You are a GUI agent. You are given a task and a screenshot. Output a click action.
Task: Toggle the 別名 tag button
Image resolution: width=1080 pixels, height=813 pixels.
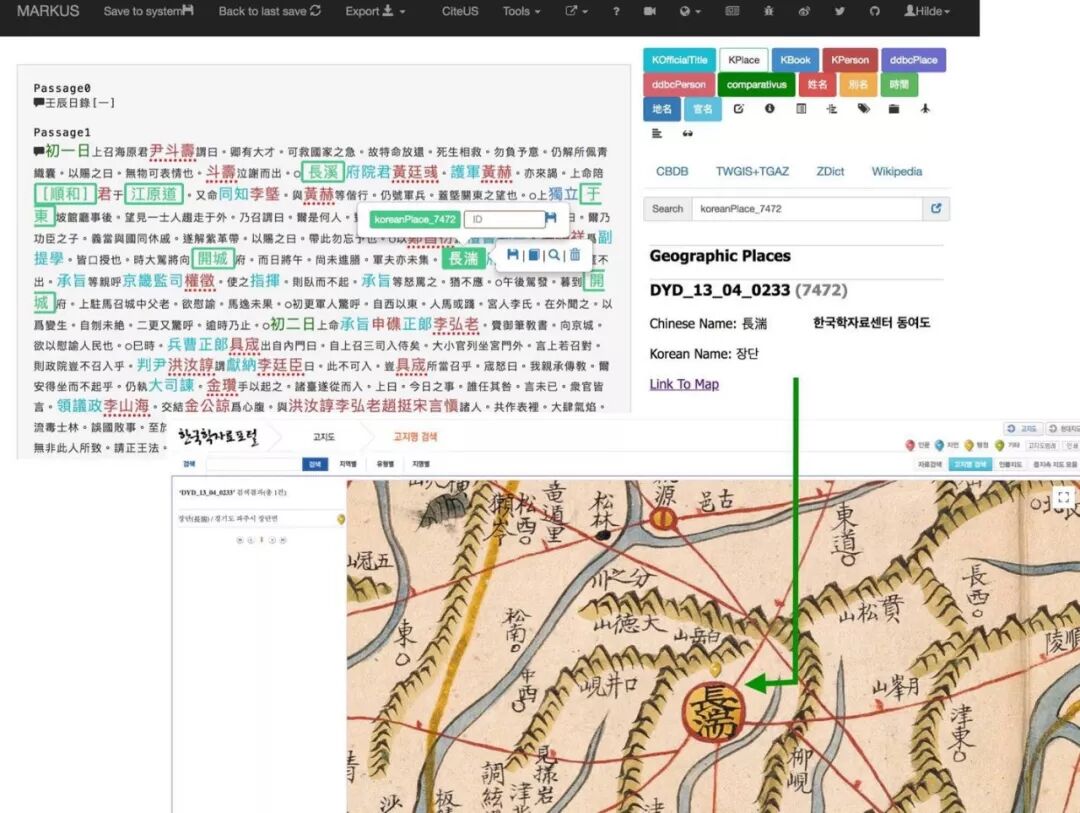[x=858, y=85]
